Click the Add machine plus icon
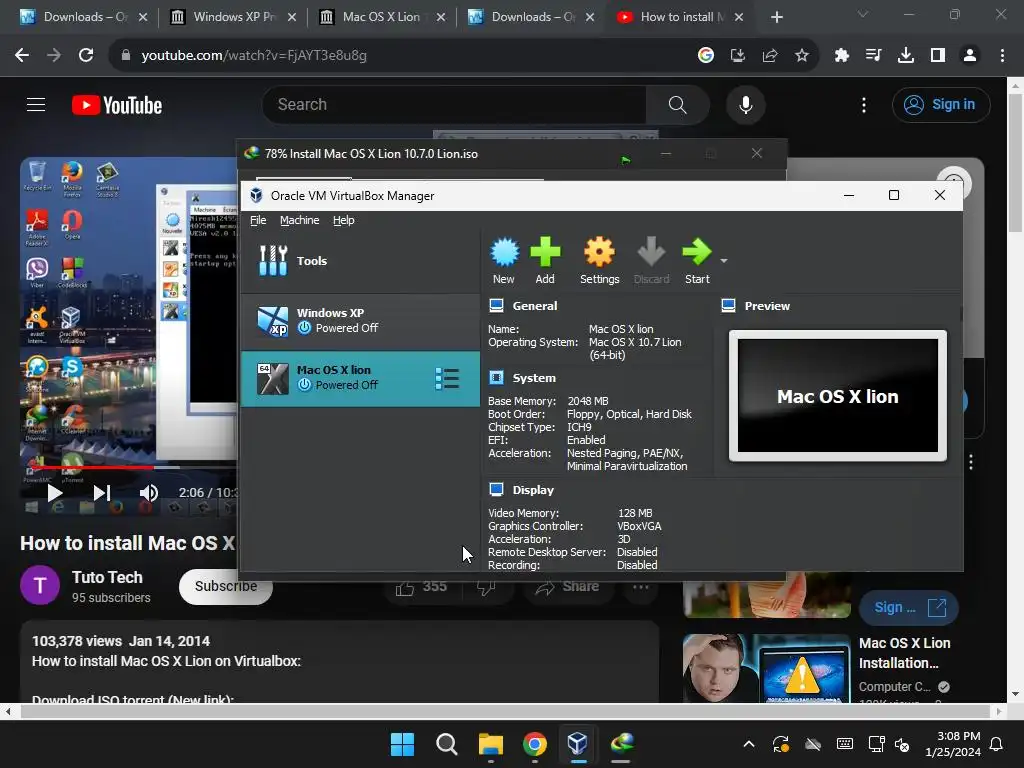Image resolution: width=1024 pixels, height=768 pixels. [x=545, y=261]
